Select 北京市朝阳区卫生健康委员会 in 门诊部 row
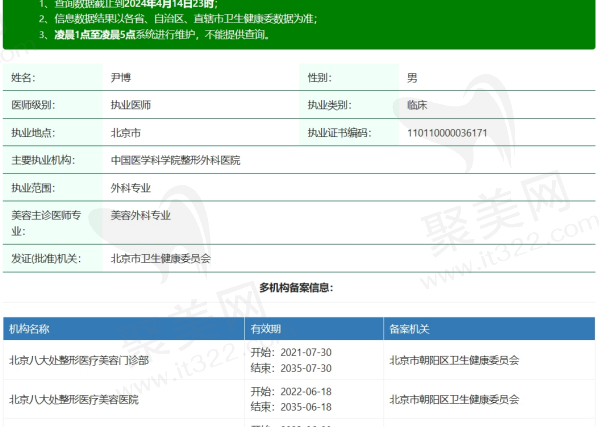This screenshot has width=600, height=427. pos(454,360)
